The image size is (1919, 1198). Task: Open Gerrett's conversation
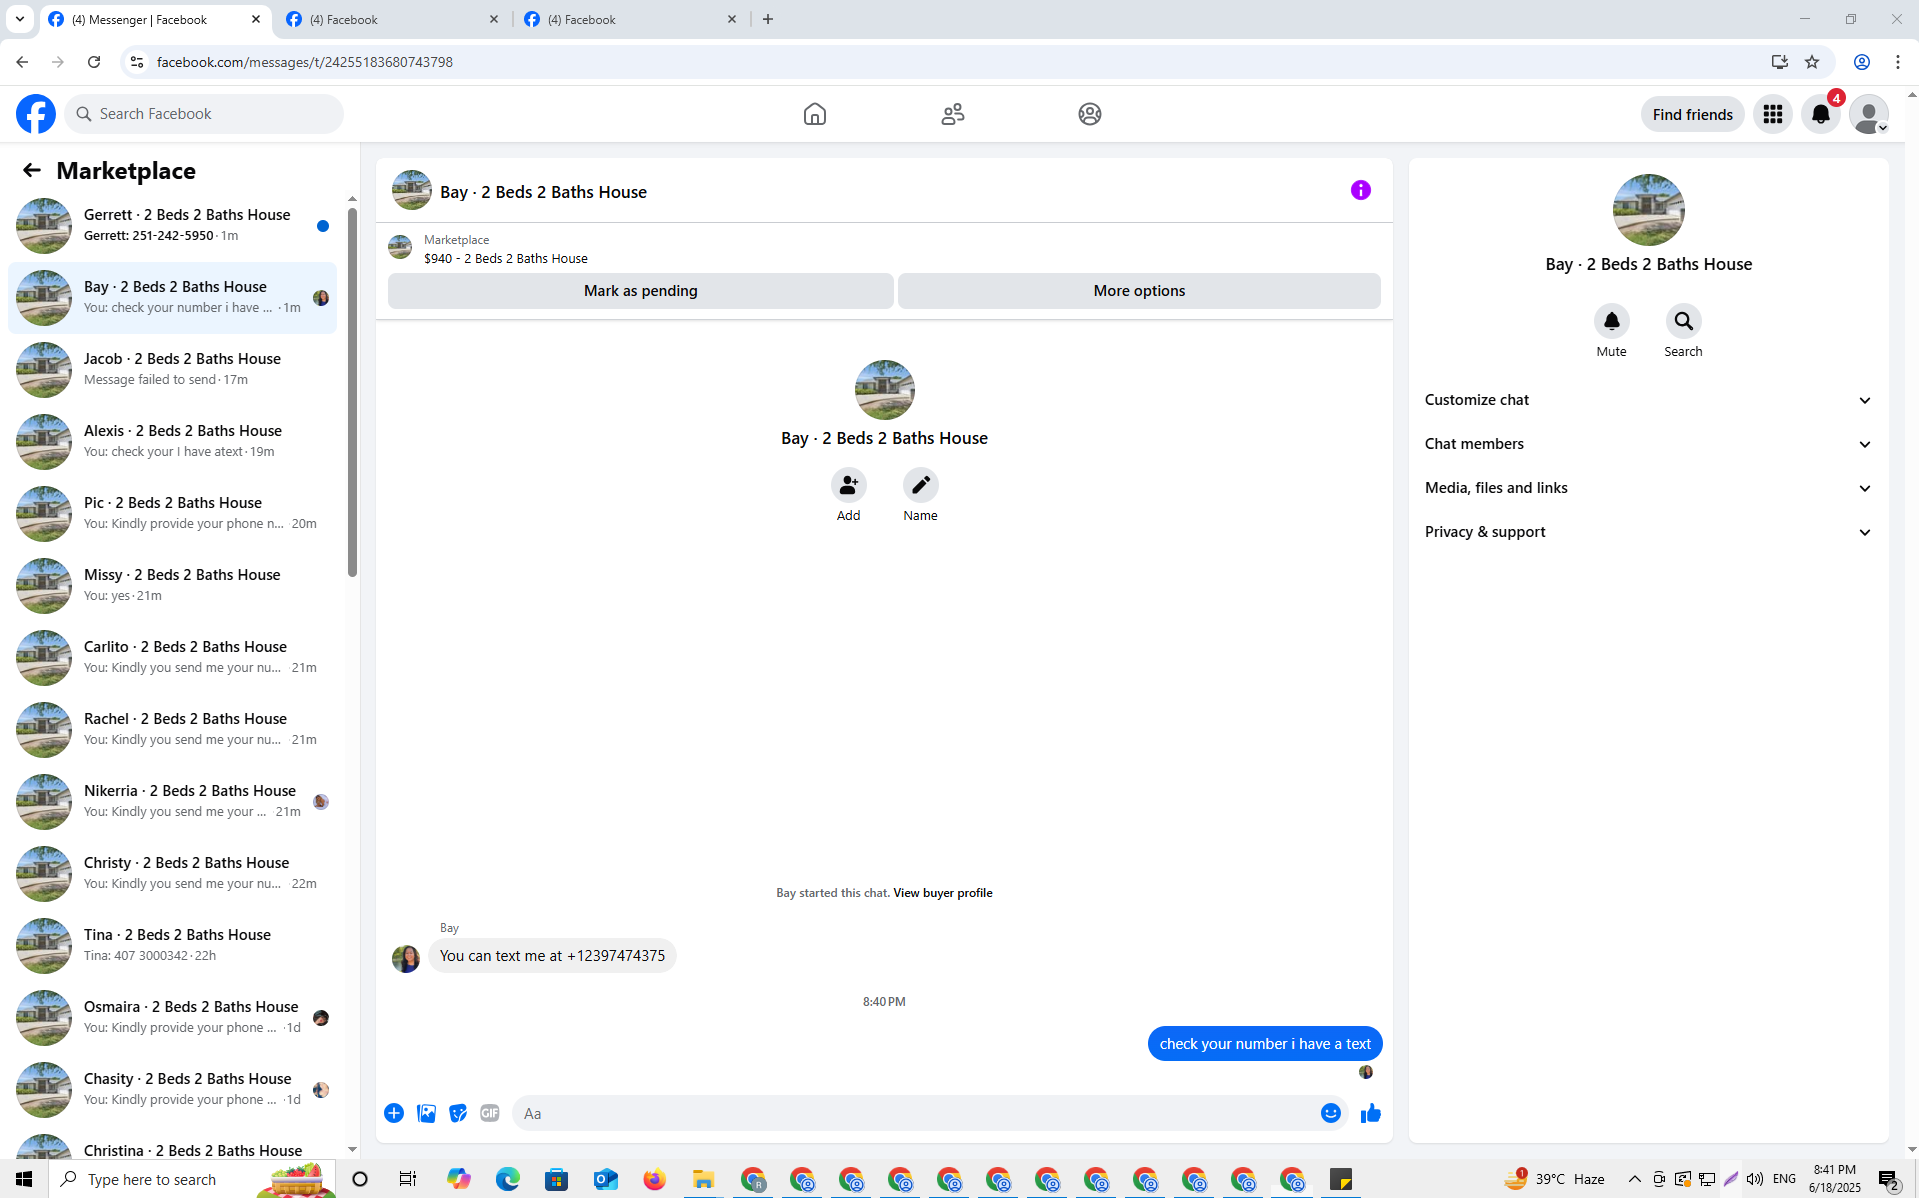[172, 226]
